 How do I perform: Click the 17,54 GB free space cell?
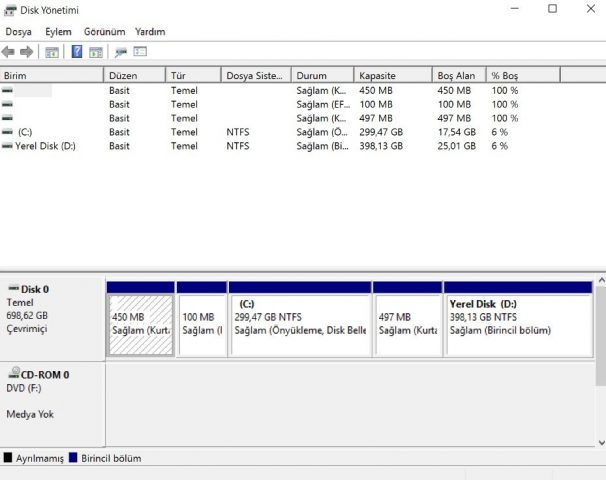click(x=456, y=132)
